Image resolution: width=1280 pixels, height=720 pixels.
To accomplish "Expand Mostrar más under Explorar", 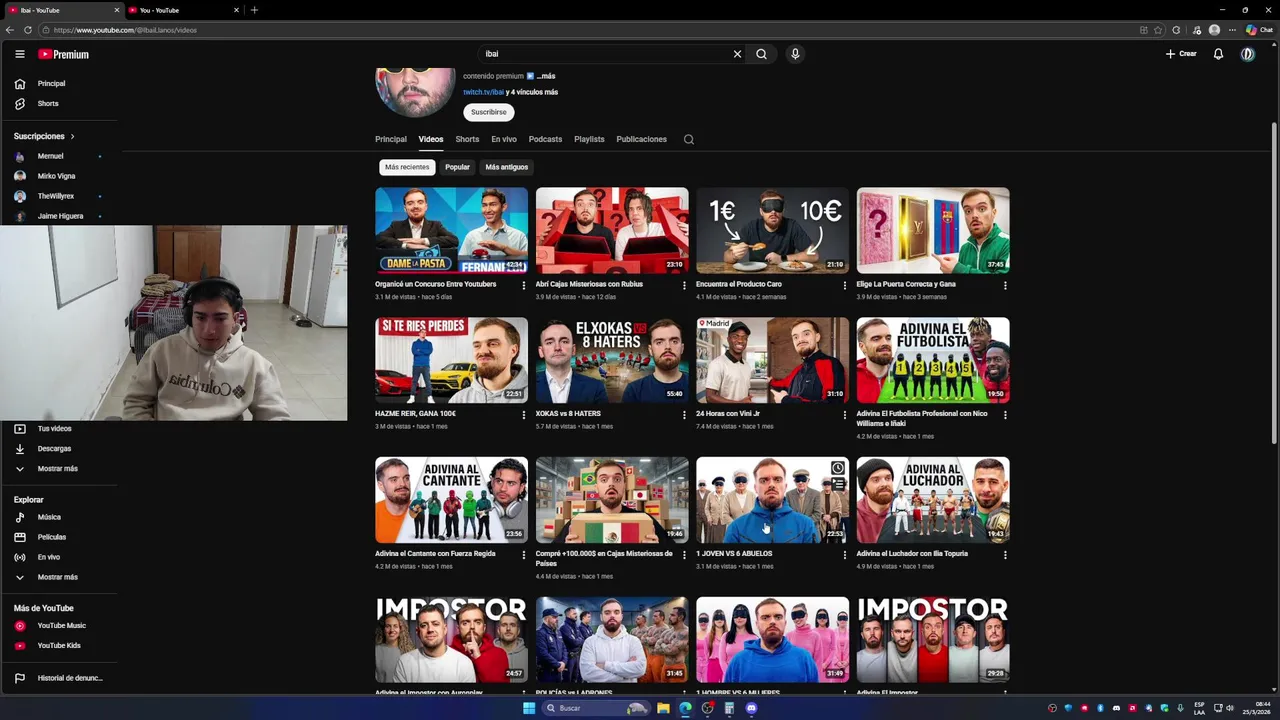I will pyautogui.click(x=57, y=577).
